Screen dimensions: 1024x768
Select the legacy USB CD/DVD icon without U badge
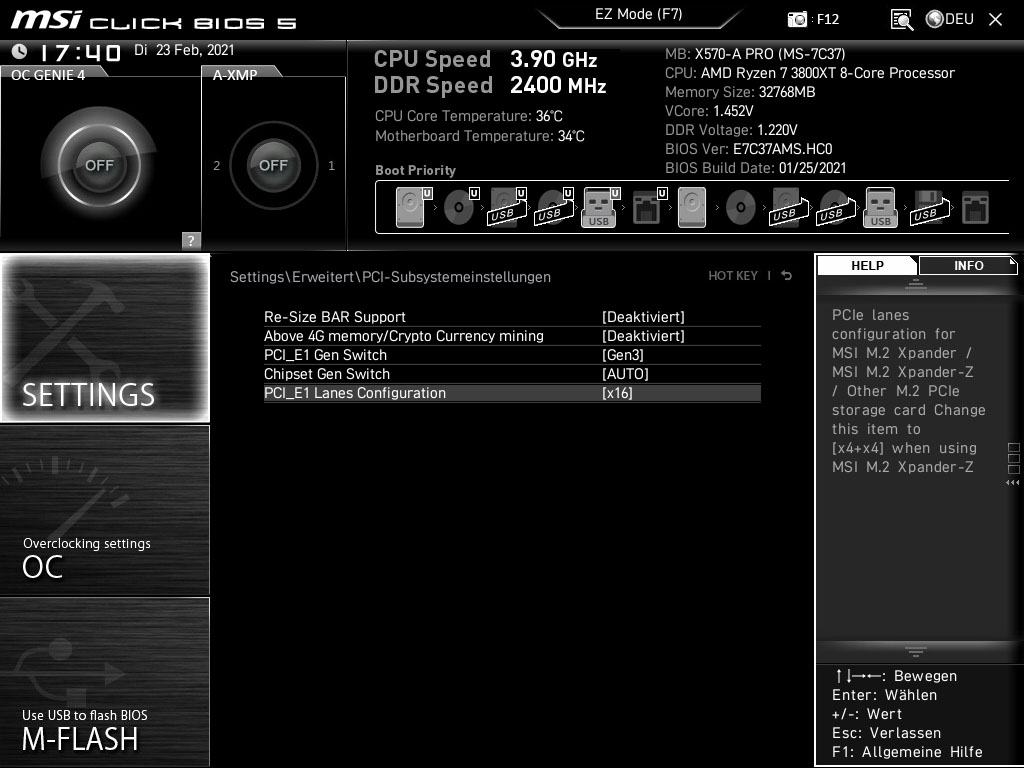[836, 208]
